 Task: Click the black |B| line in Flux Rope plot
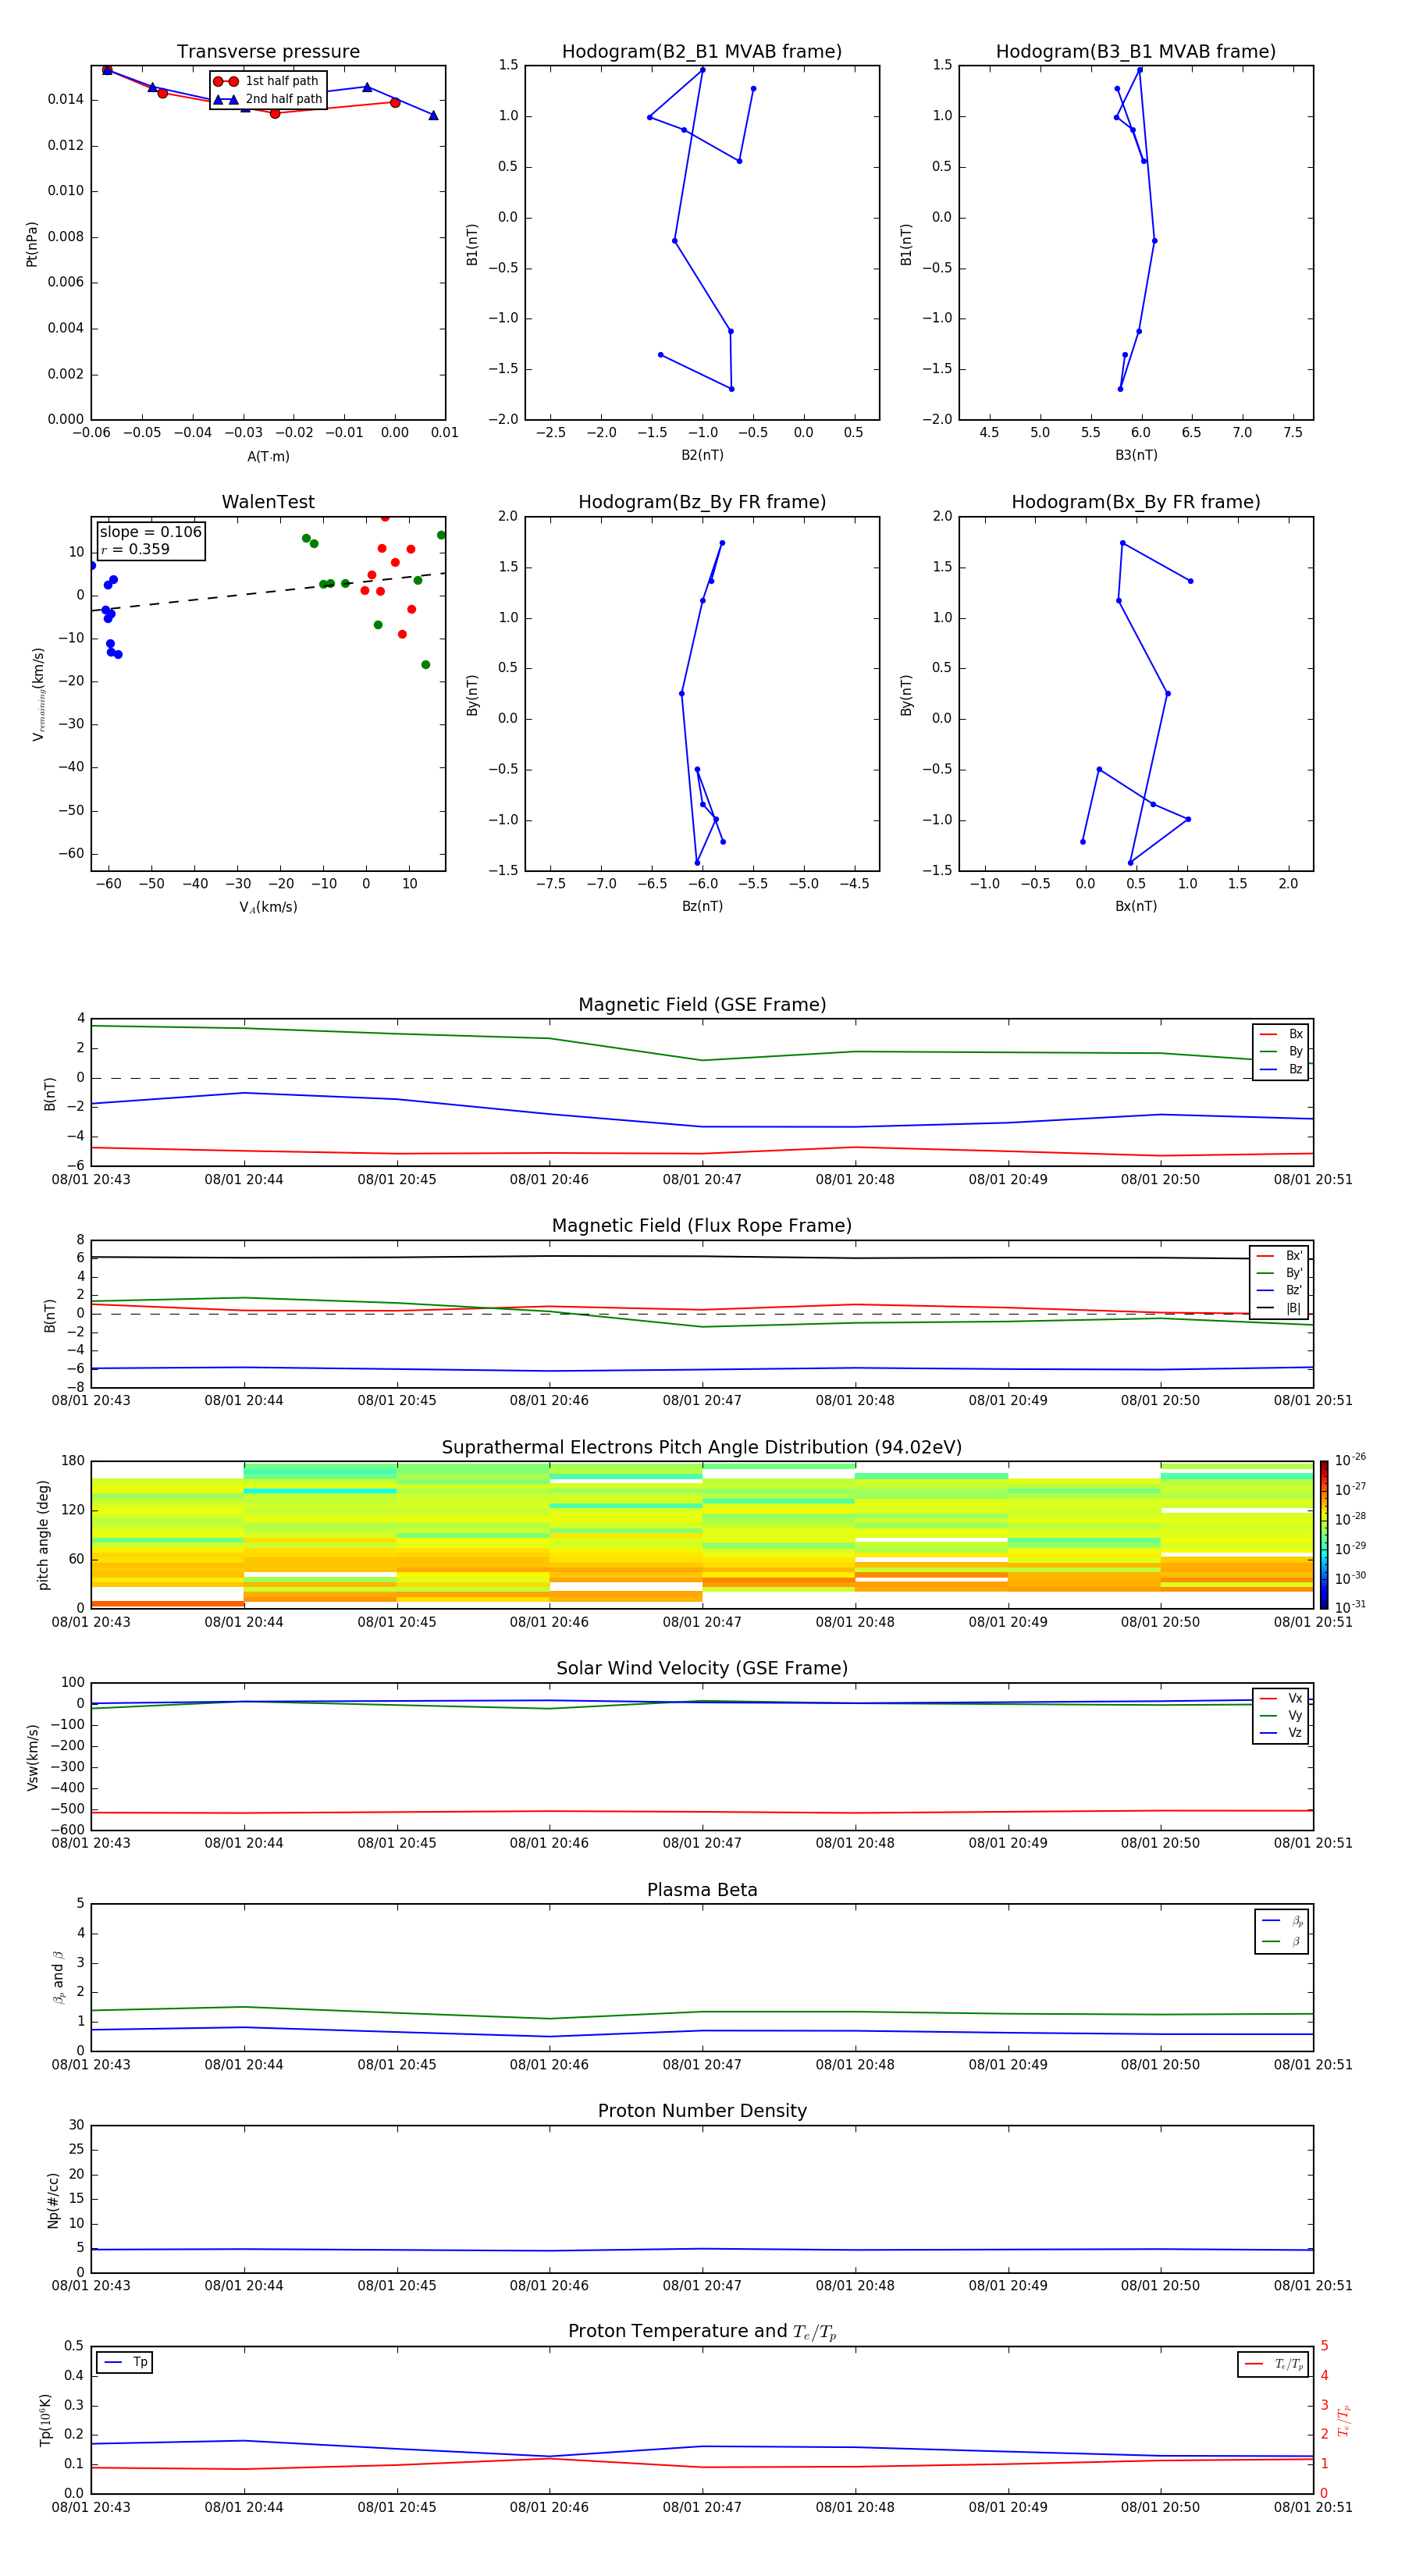[702, 1257]
